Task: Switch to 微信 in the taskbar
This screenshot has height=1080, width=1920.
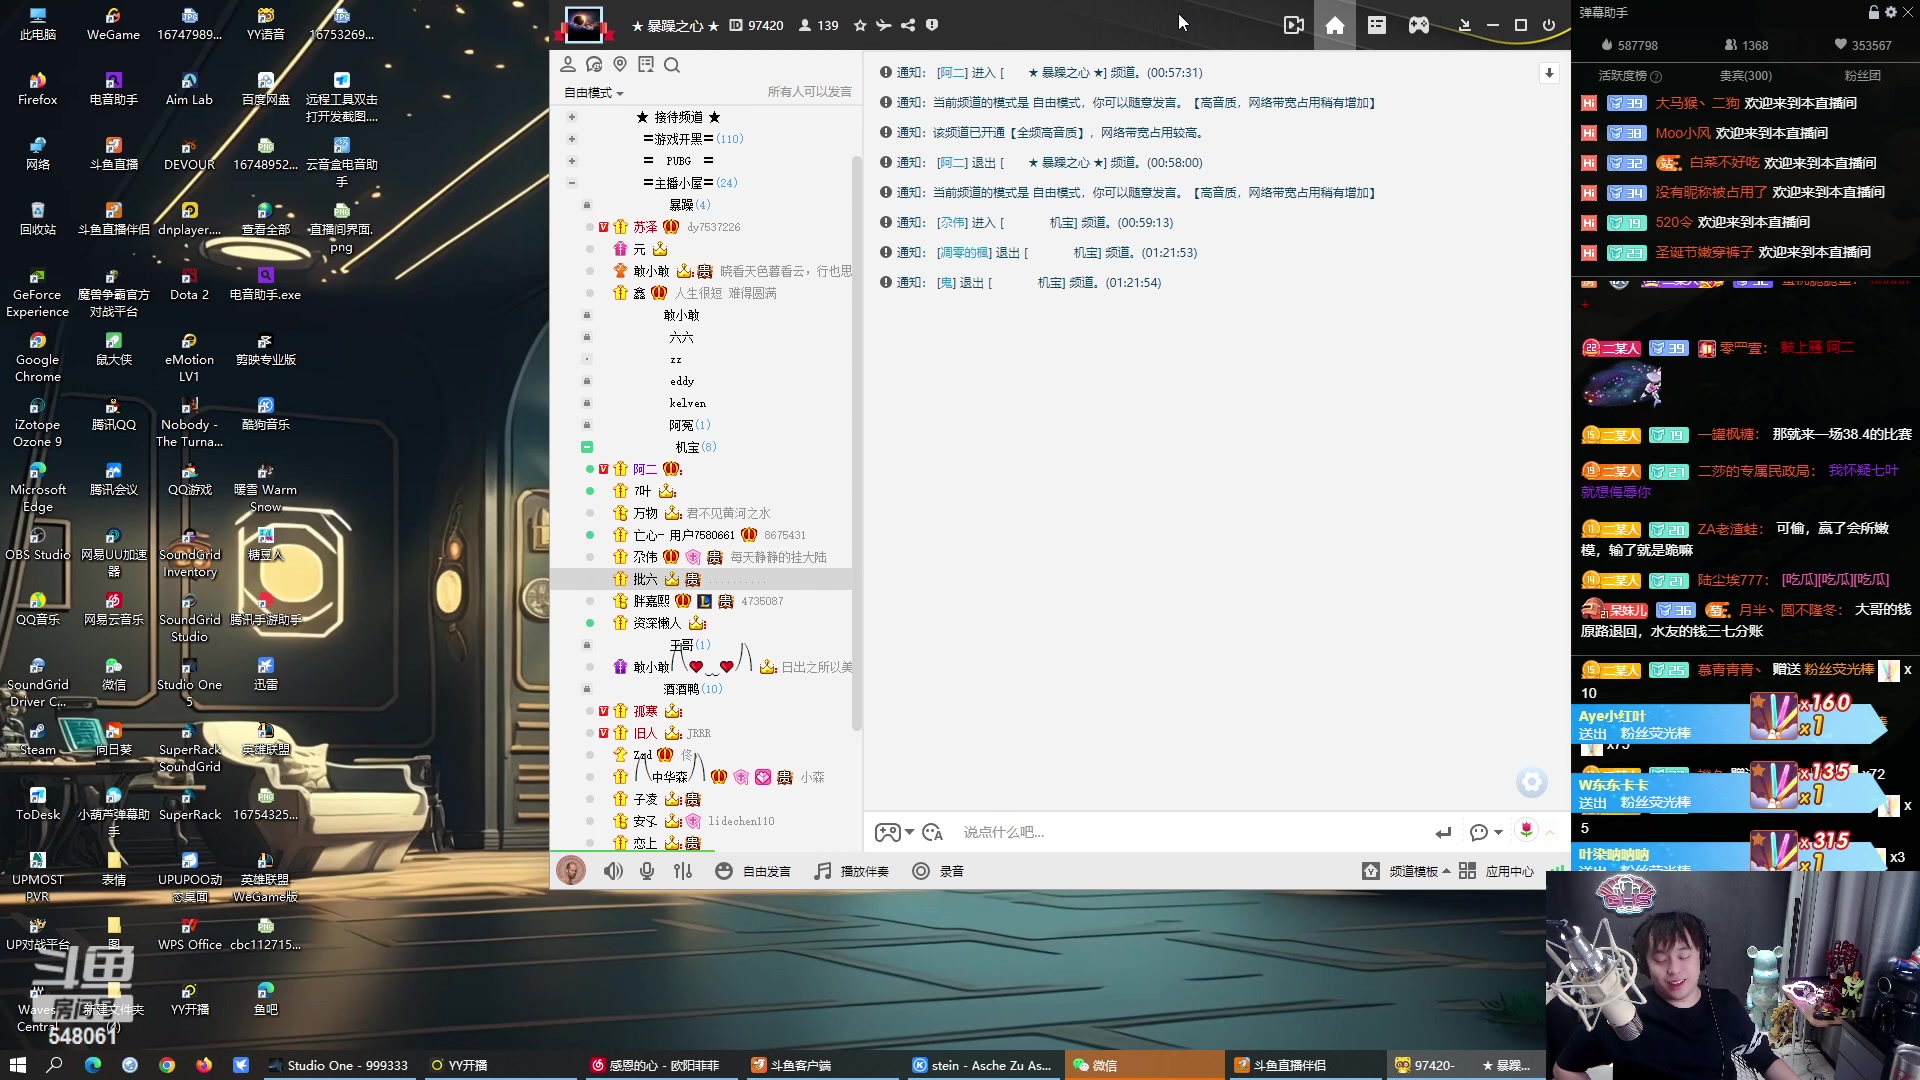Action: click(1144, 1065)
